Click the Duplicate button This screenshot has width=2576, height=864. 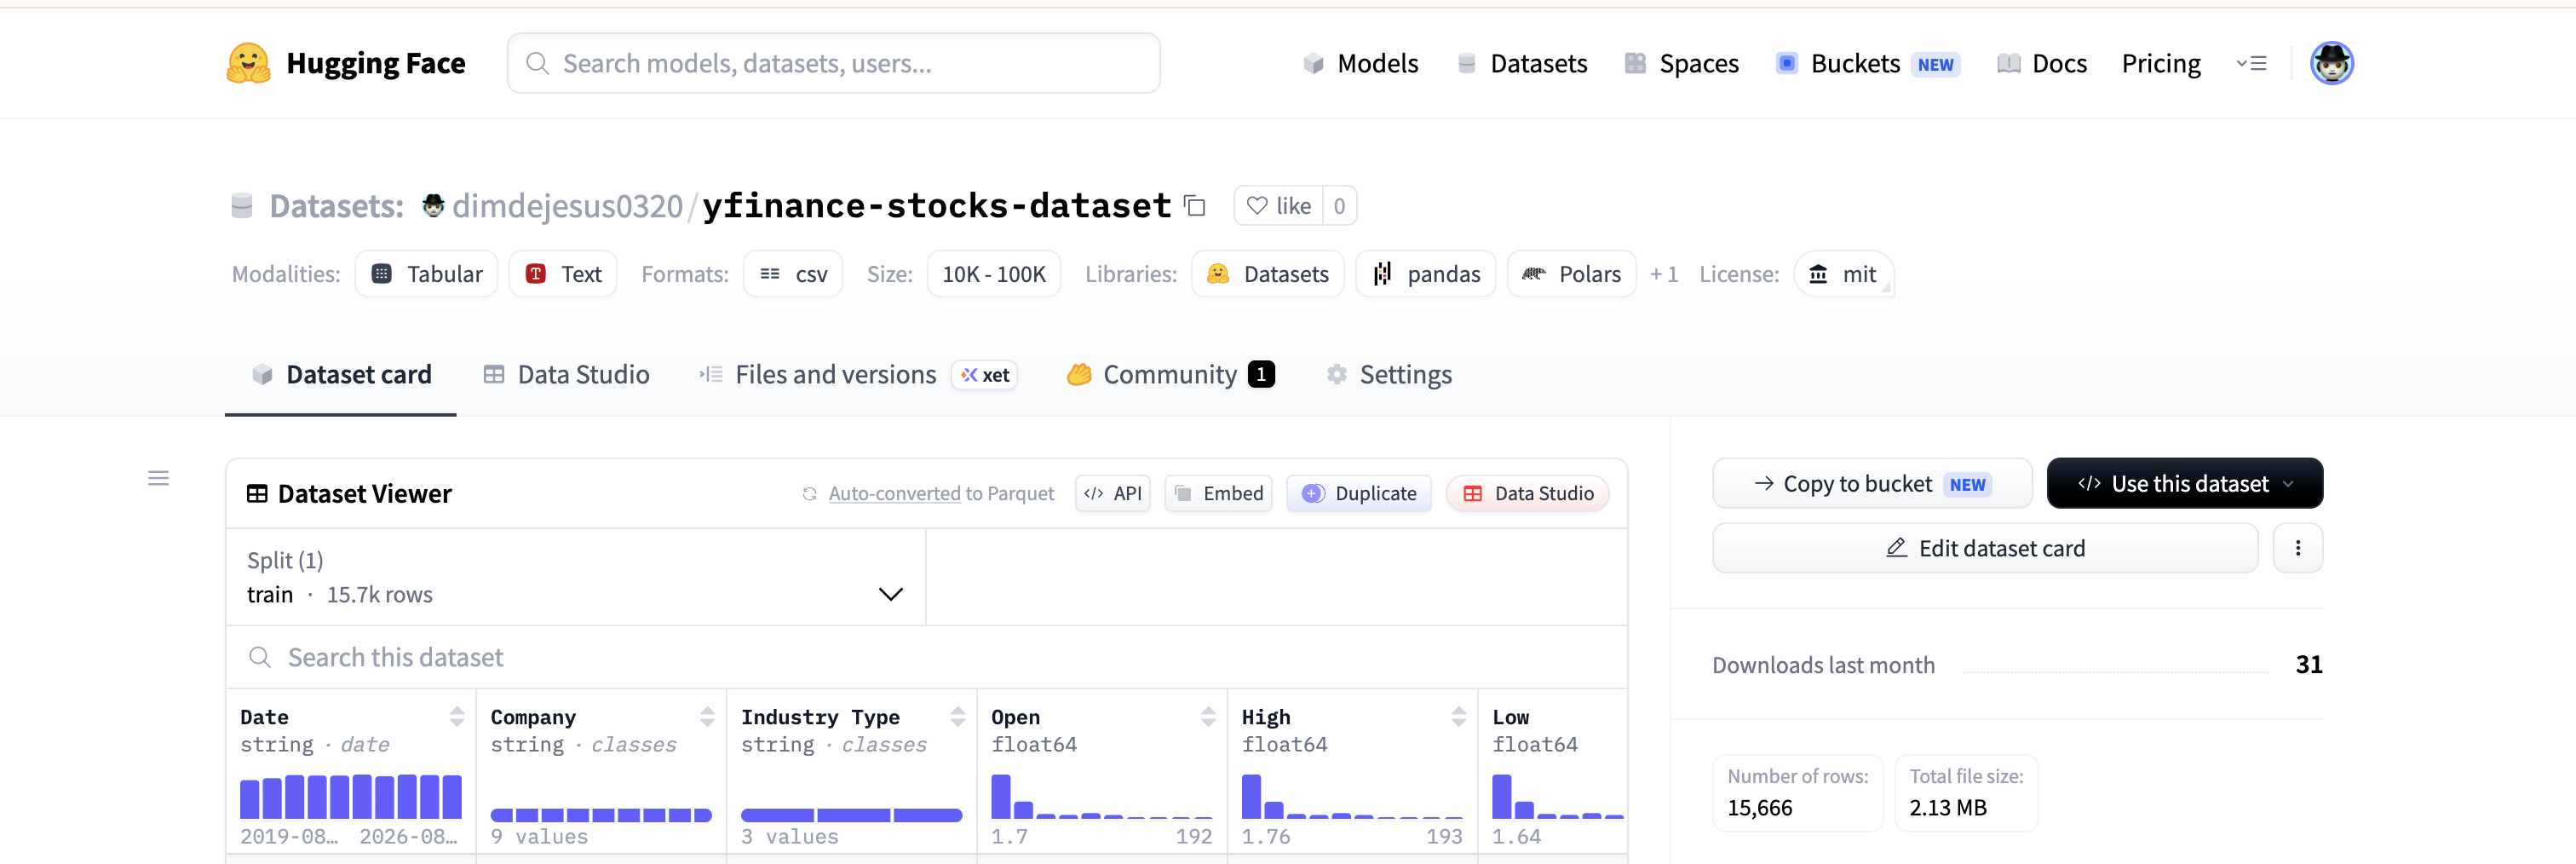click(x=1358, y=493)
